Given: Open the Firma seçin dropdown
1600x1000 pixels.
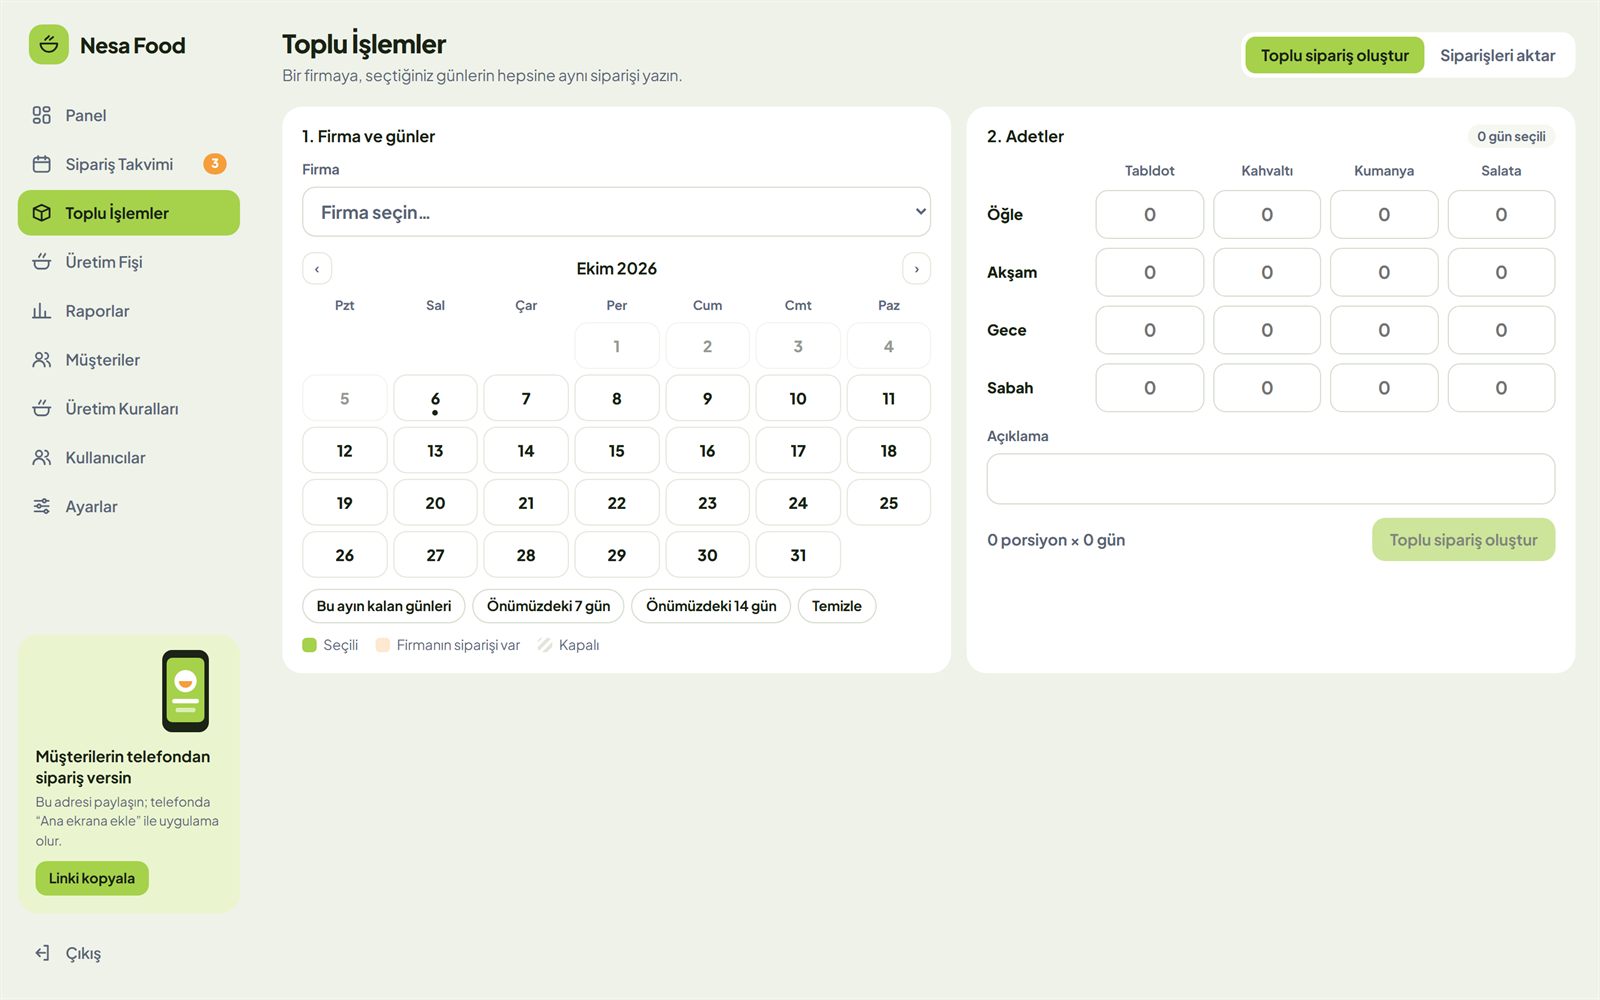Looking at the screenshot, I should (x=616, y=212).
